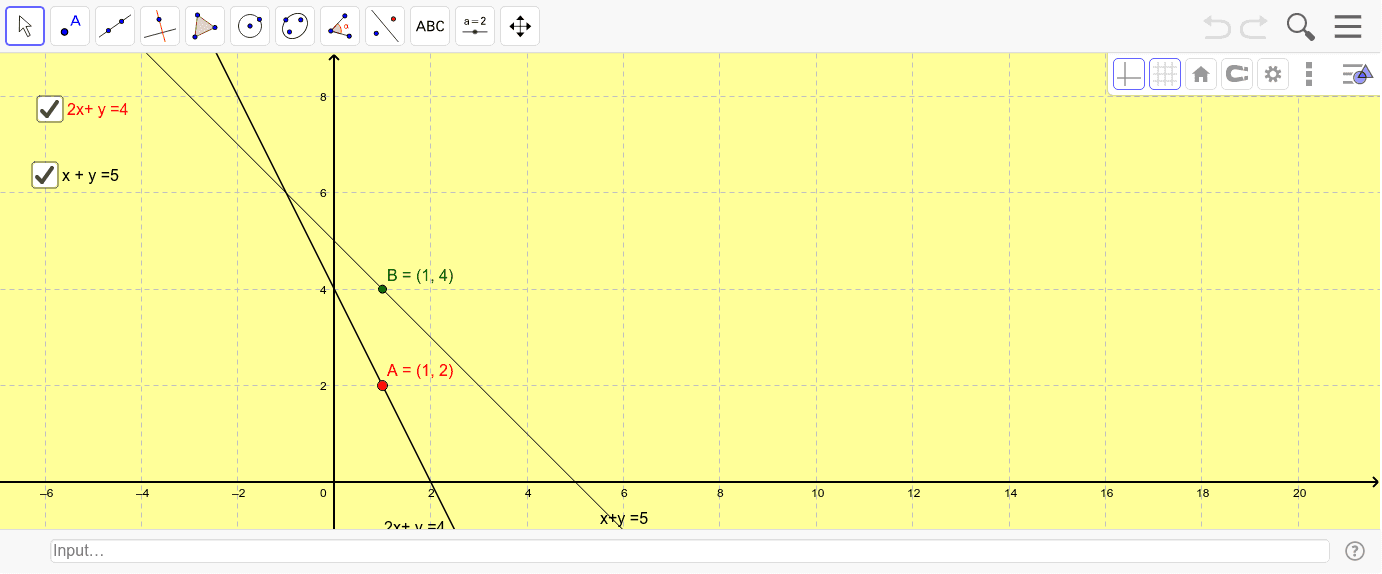Open the input help question mark
Viewport: 1382px width, 574px height.
(1355, 551)
